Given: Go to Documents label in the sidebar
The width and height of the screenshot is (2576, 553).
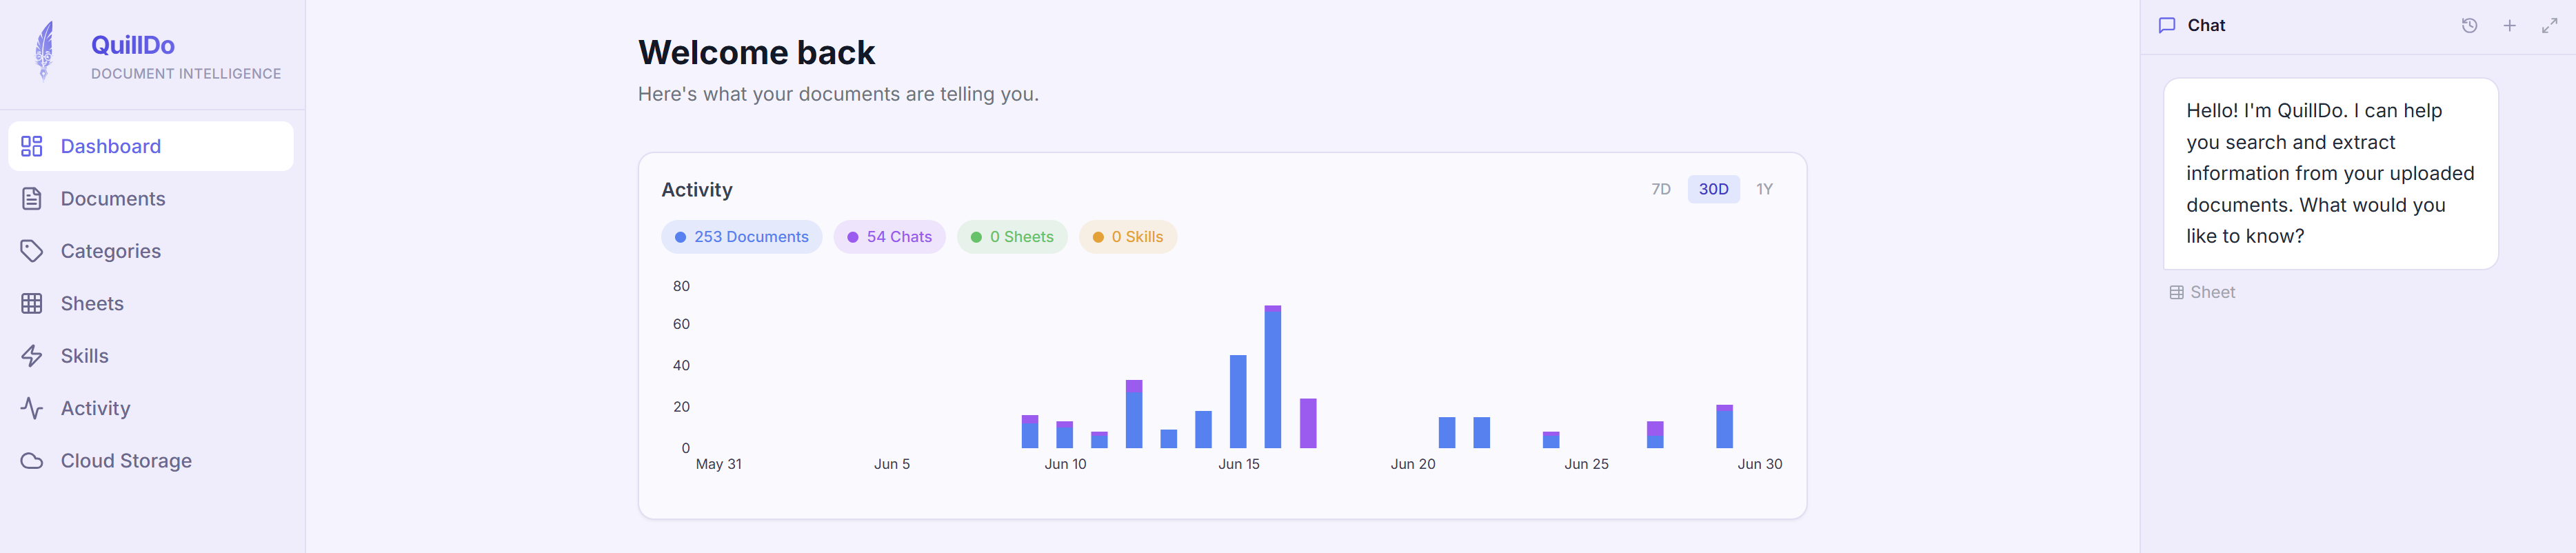Looking at the screenshot, I should pos(113,199).
